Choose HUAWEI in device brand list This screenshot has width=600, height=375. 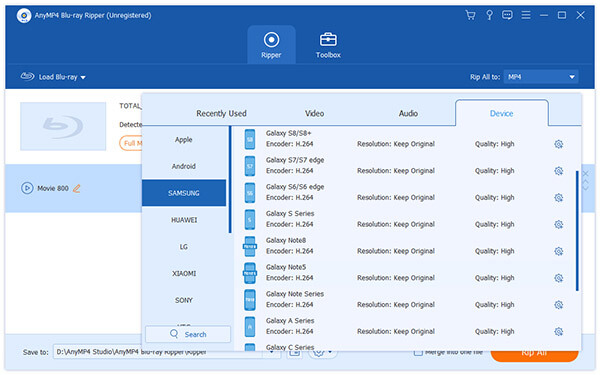(184, 220)
